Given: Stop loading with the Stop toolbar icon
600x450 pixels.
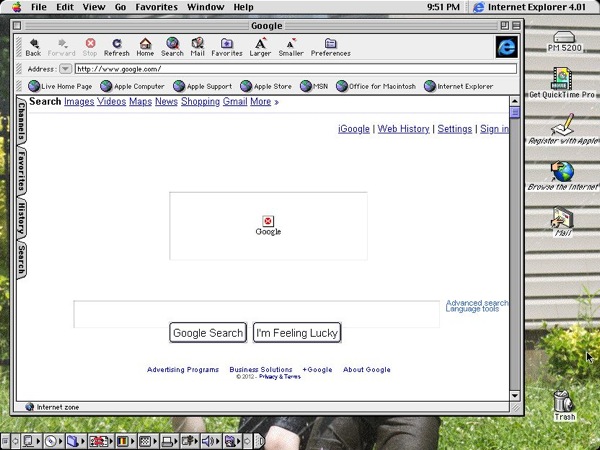Looking at the screenshot, I should (90, 47).
